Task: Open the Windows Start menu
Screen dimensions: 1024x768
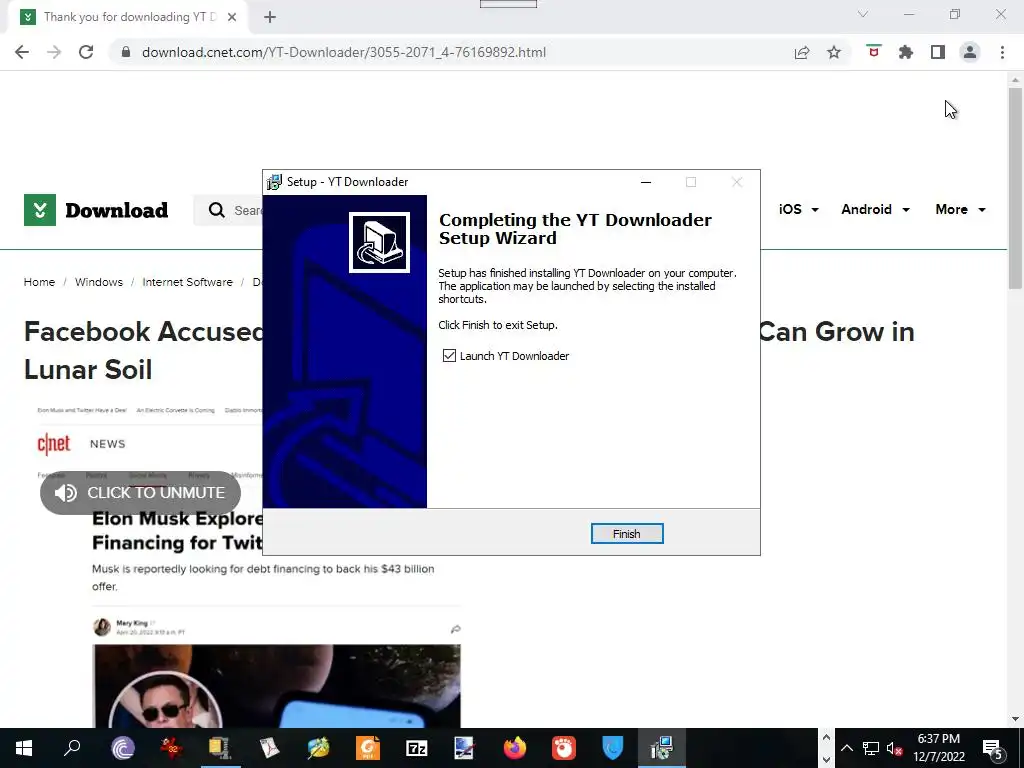Action: click(24, 748)
